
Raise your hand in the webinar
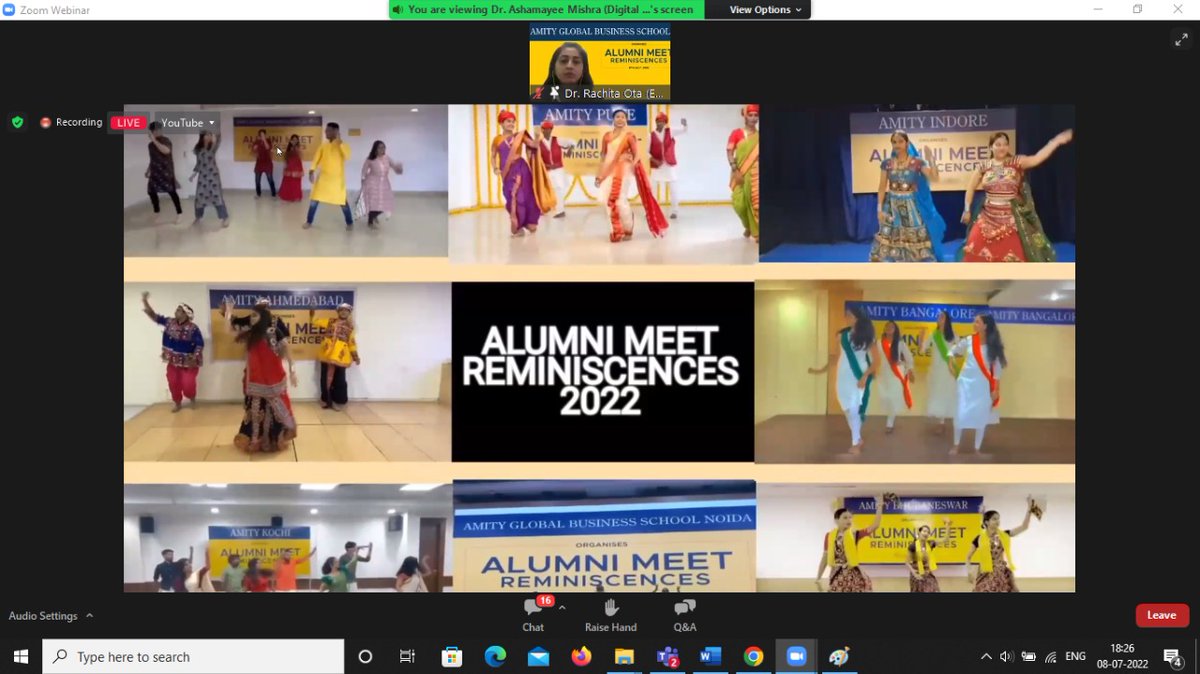click(610, 615)
